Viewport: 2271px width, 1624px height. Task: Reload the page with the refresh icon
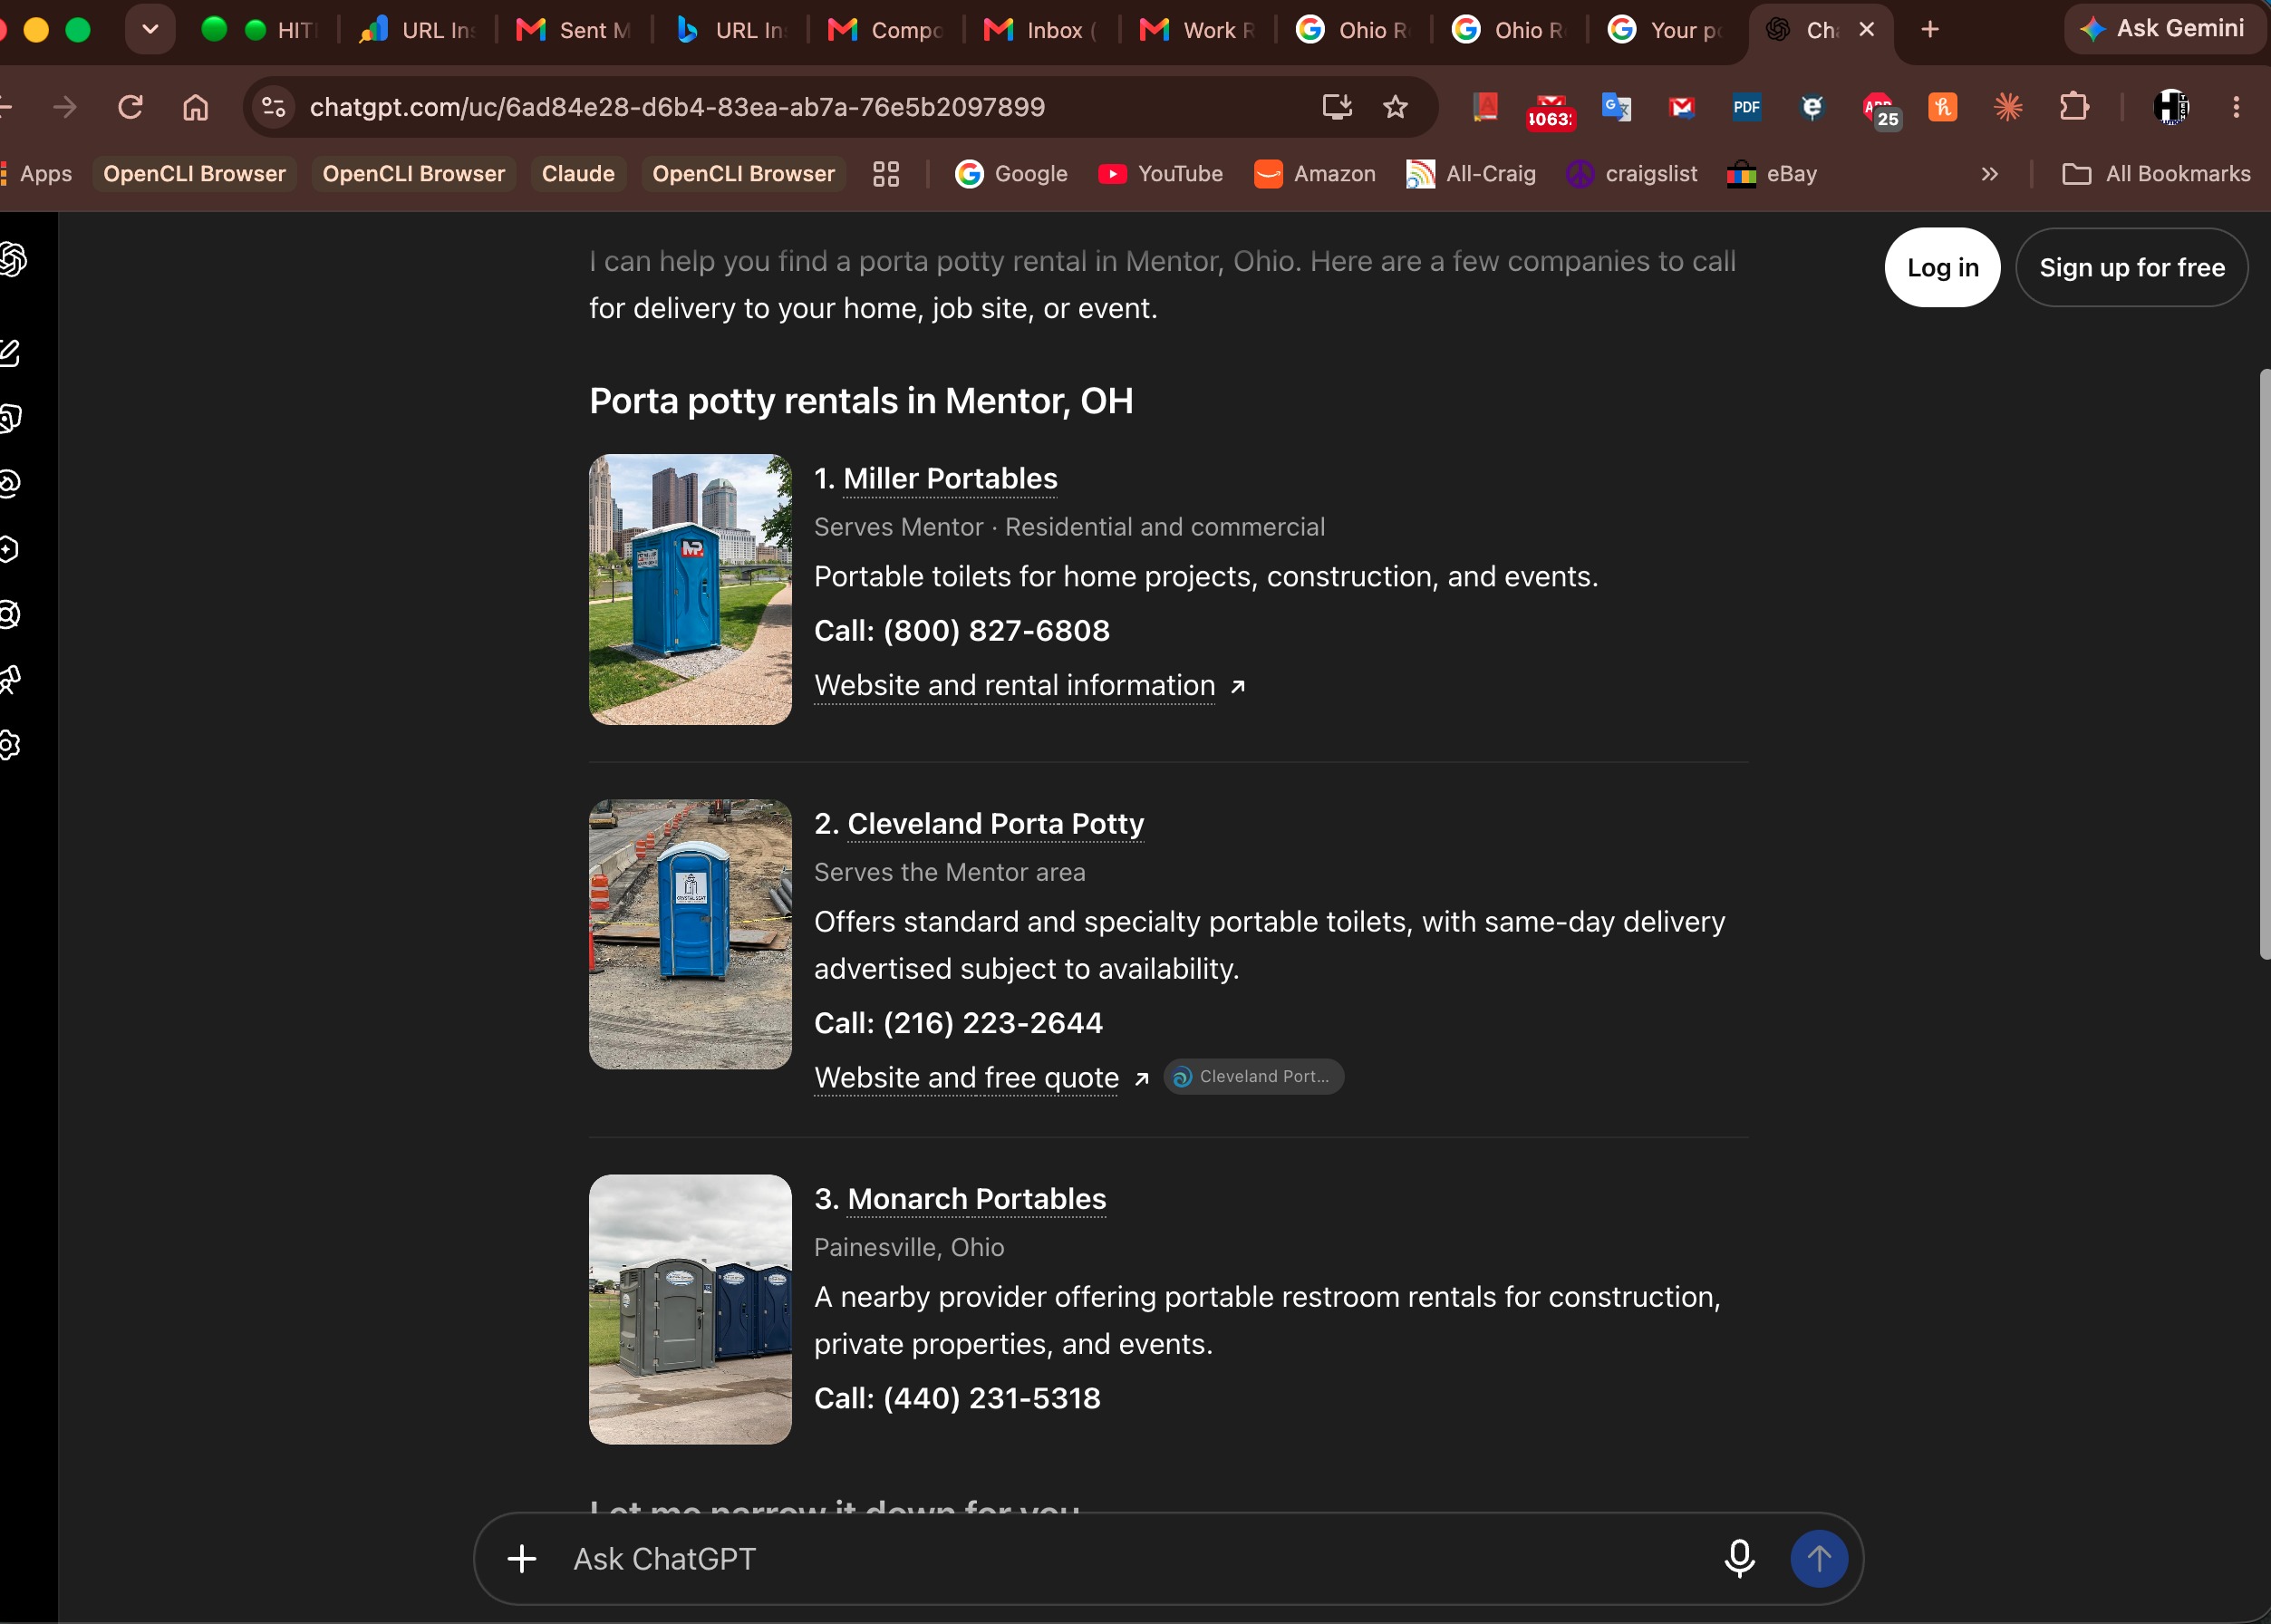[x=130, y=107]
